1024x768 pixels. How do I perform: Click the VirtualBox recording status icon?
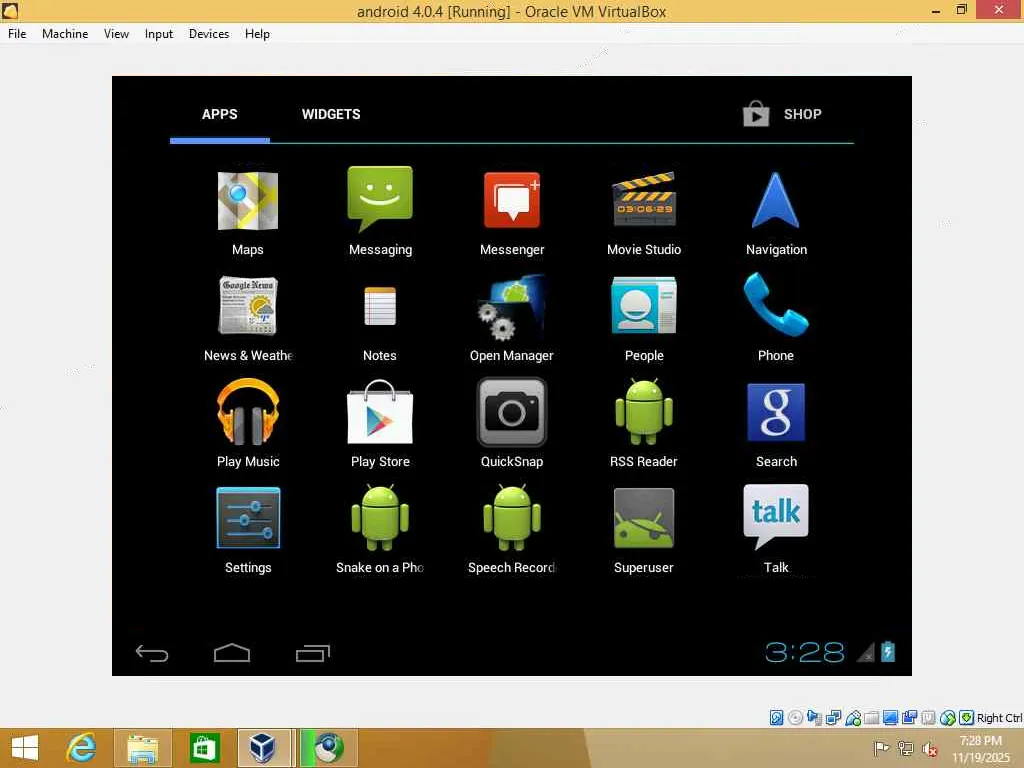tap(909, 718)
